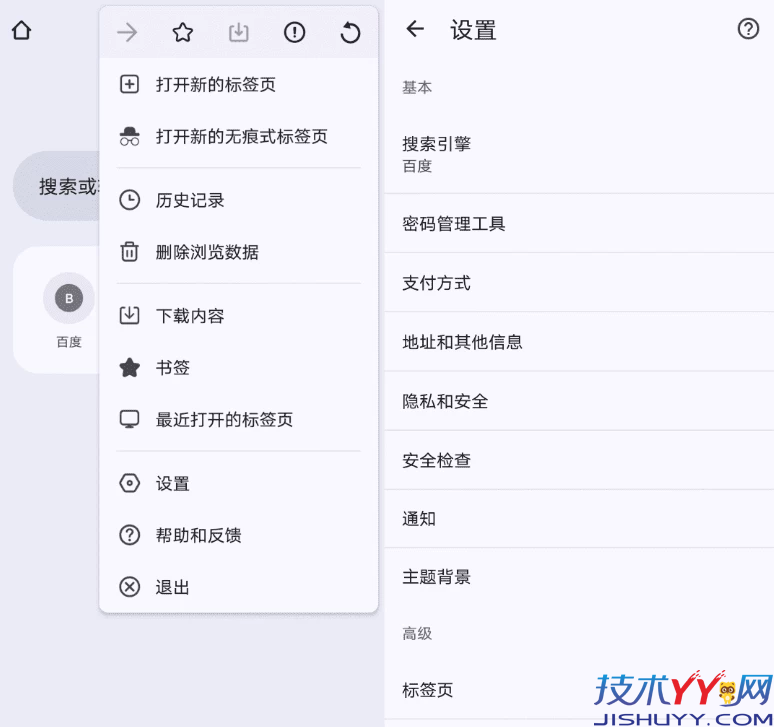Screen dimensions: 774x727
Task: Click the new tab plus icon
Action: click(x=129, y=84)
